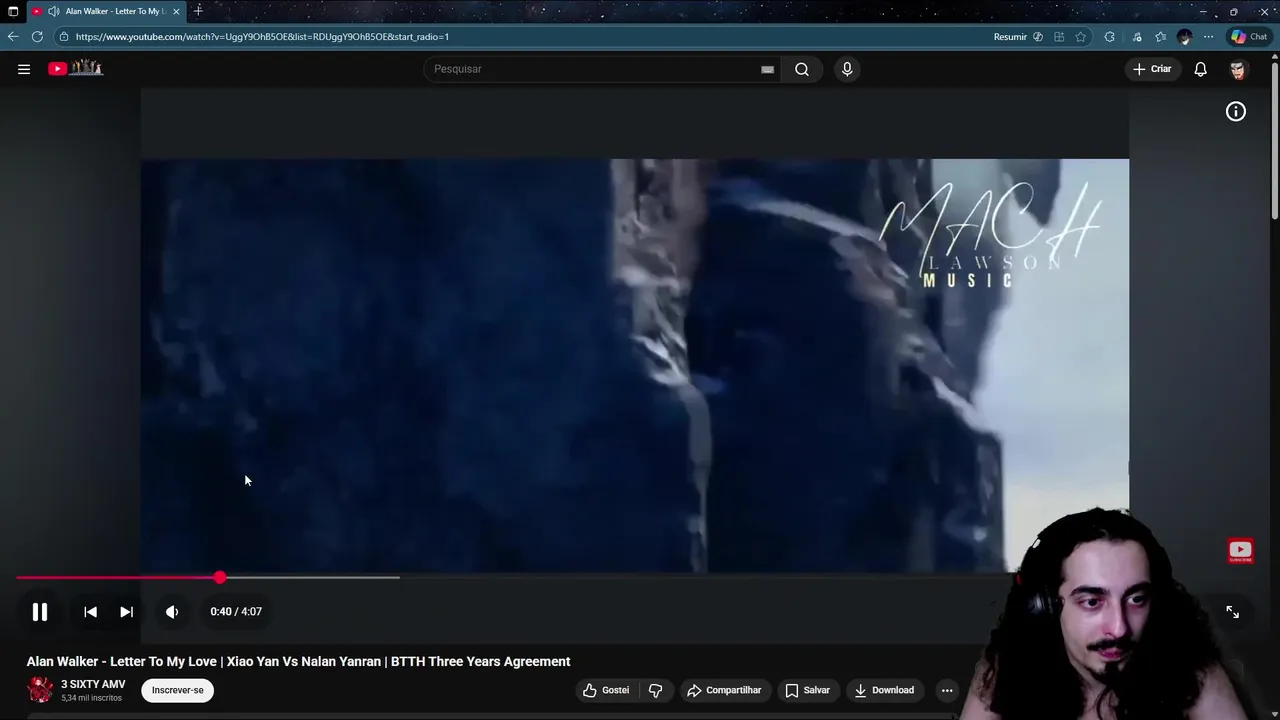
Task: Open more actions three-dot menu
Action: click(x=947, y=690)
